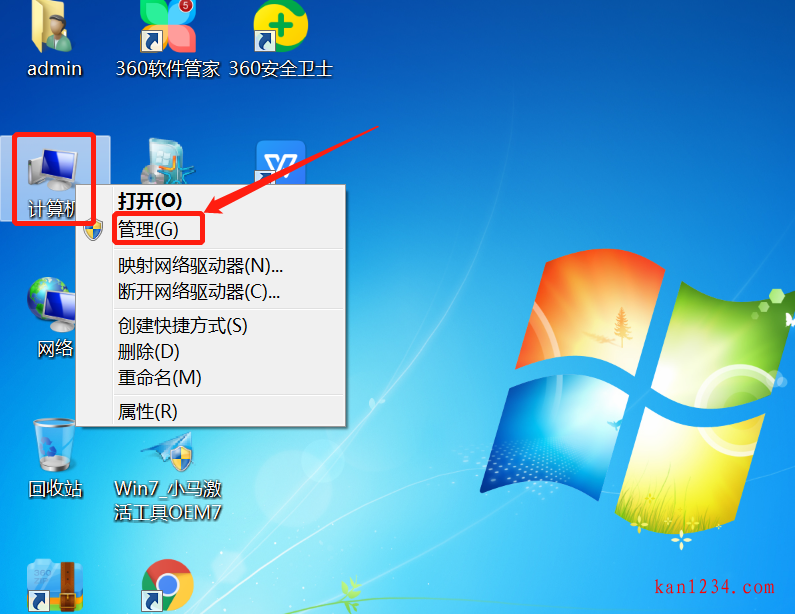This screenshot has height=614, width=795.
Task: Choose 删除(D) in the context menu
Action: click(x=148, y=352)
